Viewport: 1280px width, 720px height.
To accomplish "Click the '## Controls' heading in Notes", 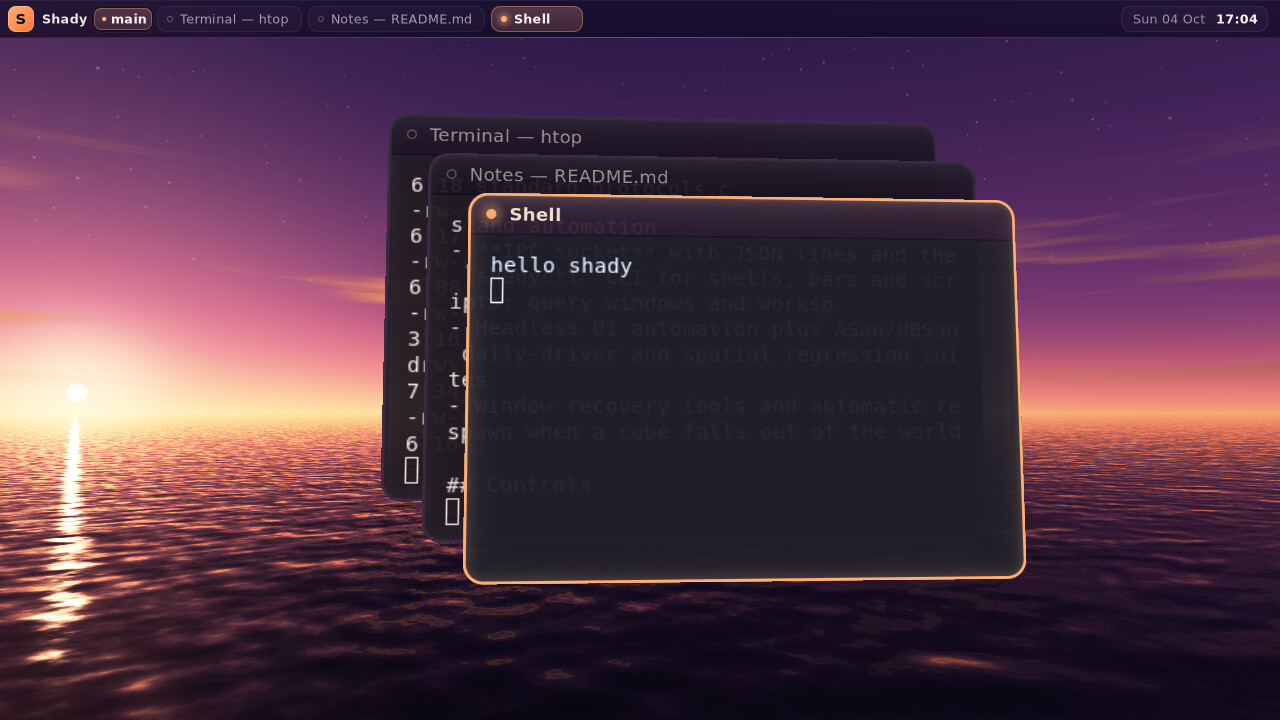I will [x=518, y=485].
